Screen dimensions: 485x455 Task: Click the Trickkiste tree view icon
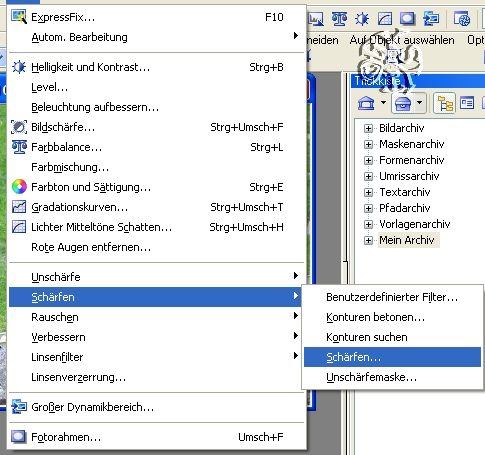pos(445,103)
